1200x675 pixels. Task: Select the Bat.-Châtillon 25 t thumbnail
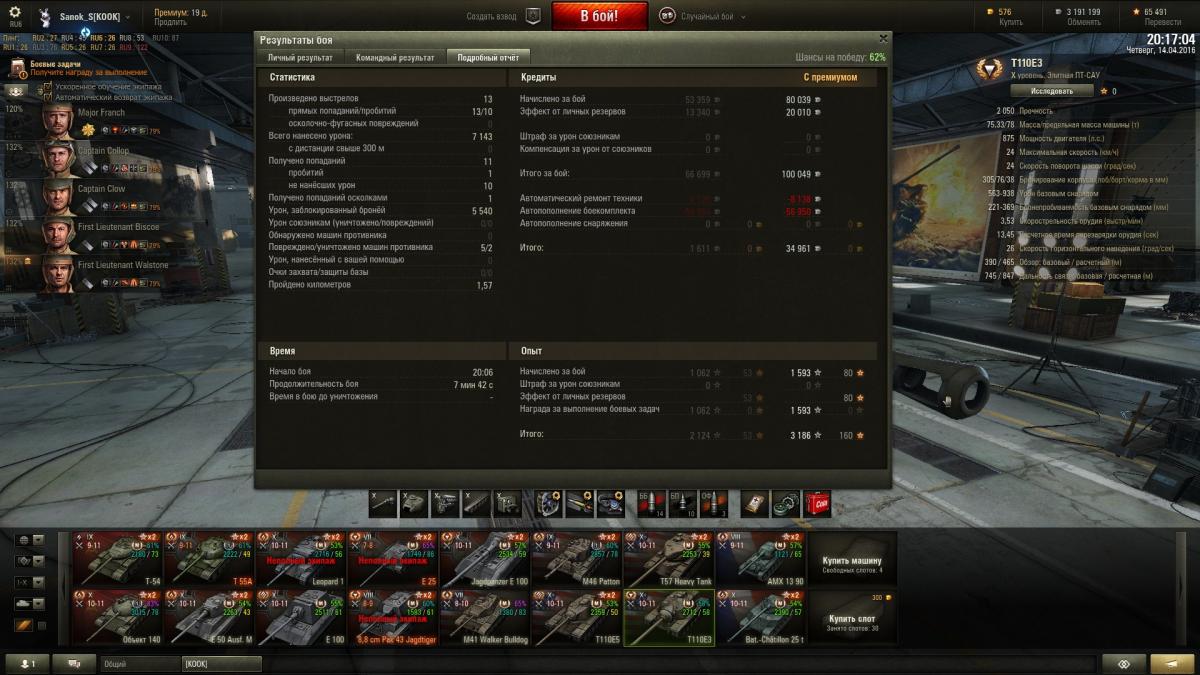759,617
